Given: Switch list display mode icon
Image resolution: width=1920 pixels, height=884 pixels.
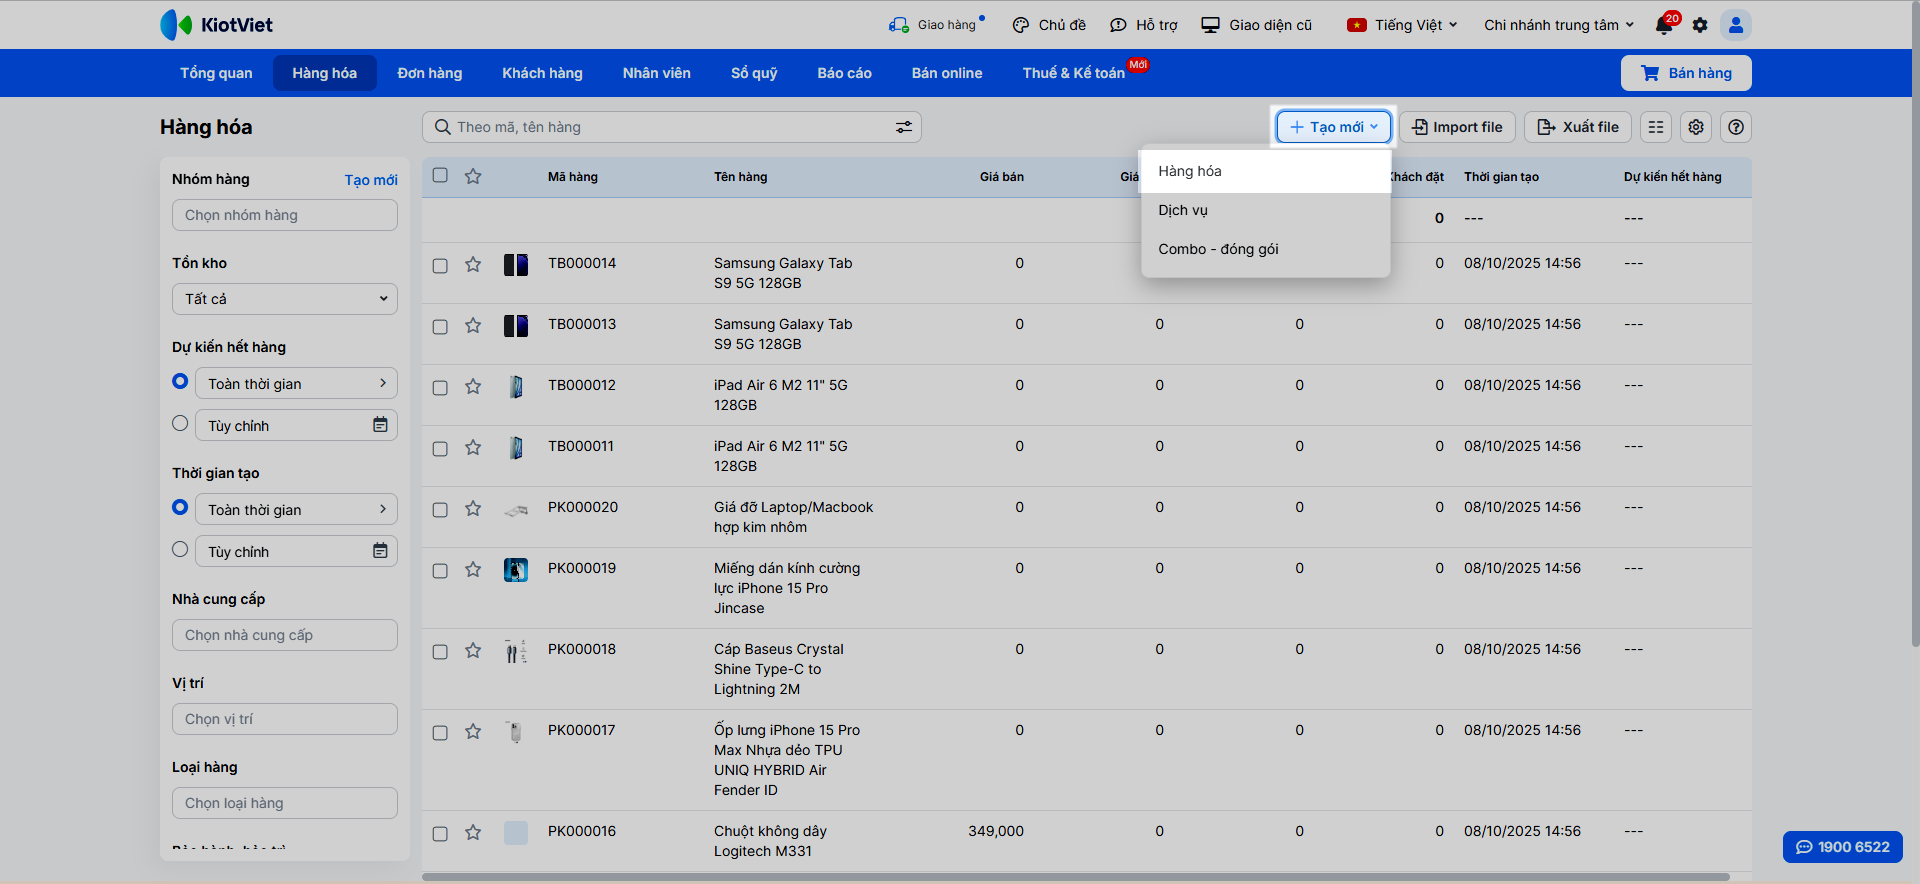Looking at the screenshot, I should click(x=1656, y=127).
